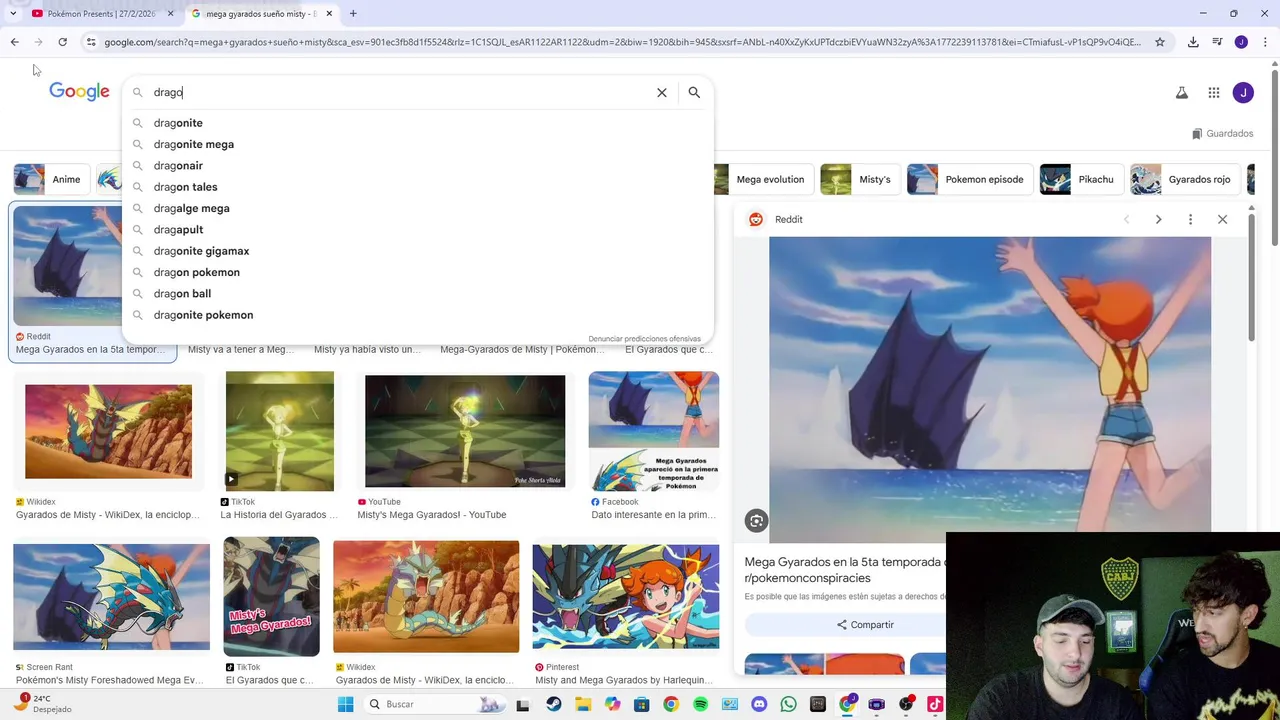Open Spotify from the taskbar

tap(700, 704)
